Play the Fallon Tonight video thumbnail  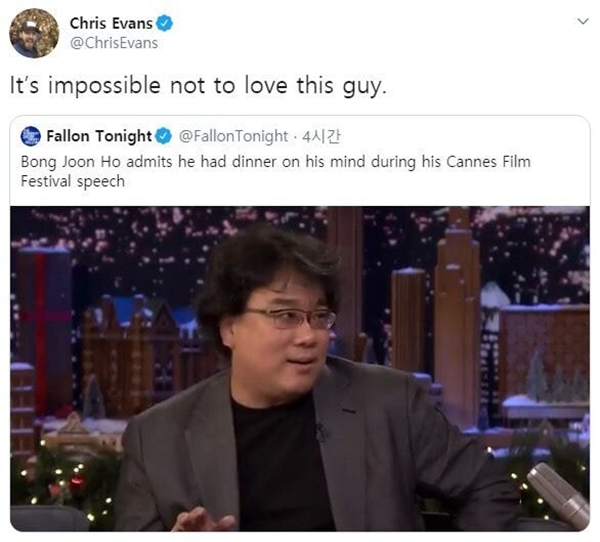click(x=300, y=369)
